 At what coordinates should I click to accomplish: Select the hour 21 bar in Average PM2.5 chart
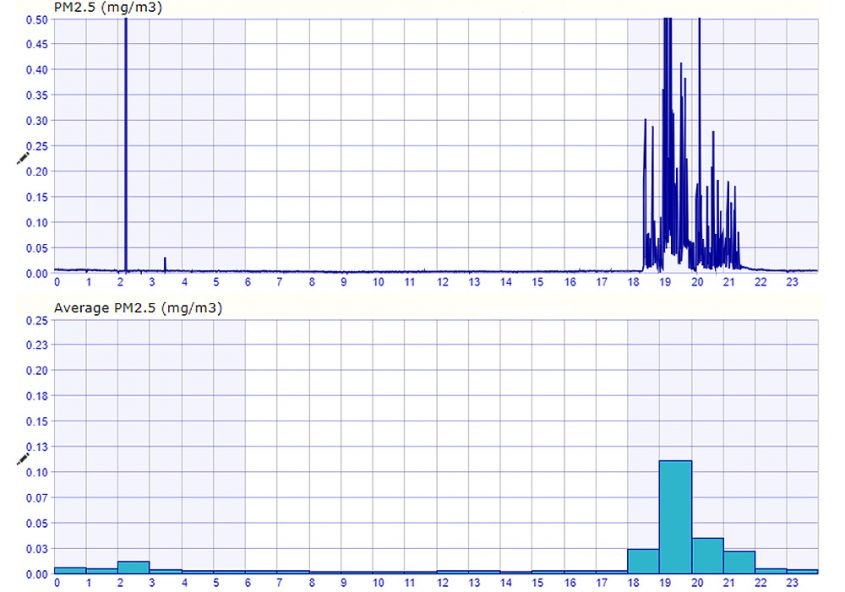pos(739,562)
